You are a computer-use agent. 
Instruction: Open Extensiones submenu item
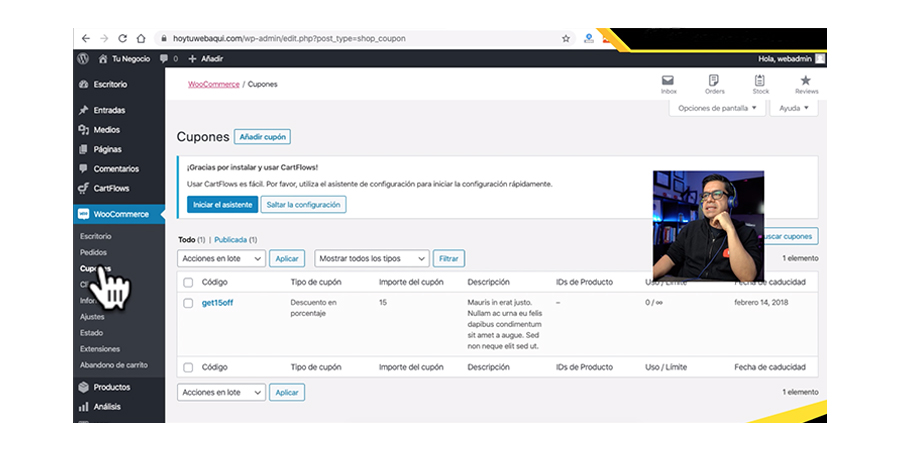(x=100, y=349)
